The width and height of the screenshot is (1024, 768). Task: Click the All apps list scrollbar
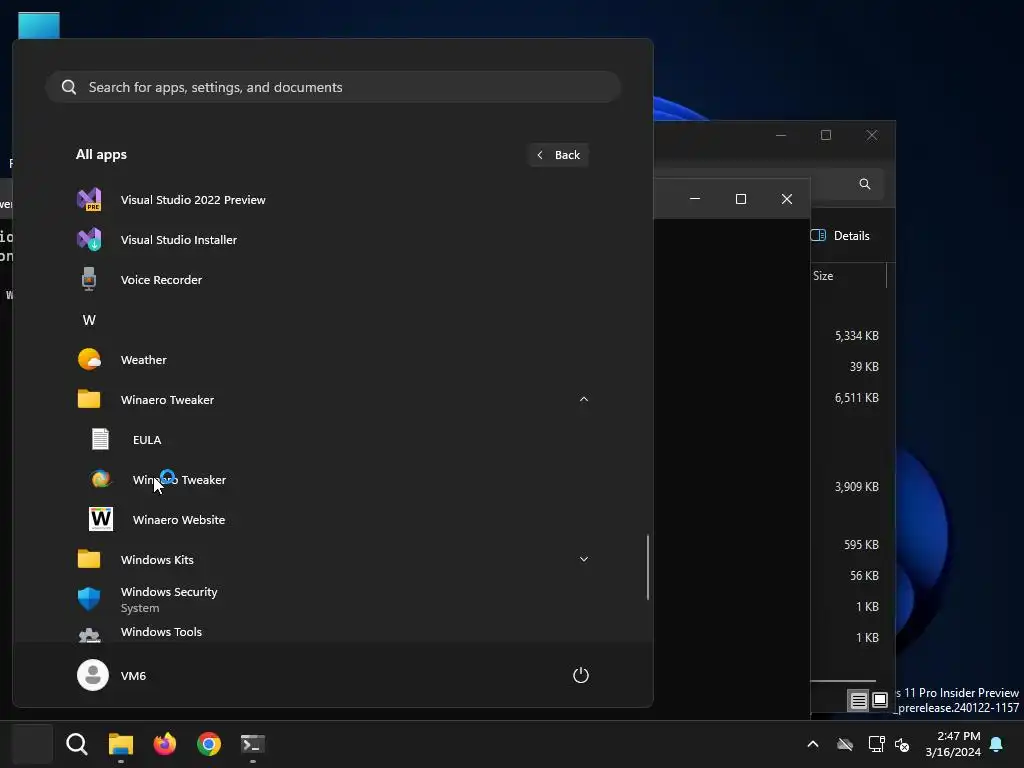(648, 567)
